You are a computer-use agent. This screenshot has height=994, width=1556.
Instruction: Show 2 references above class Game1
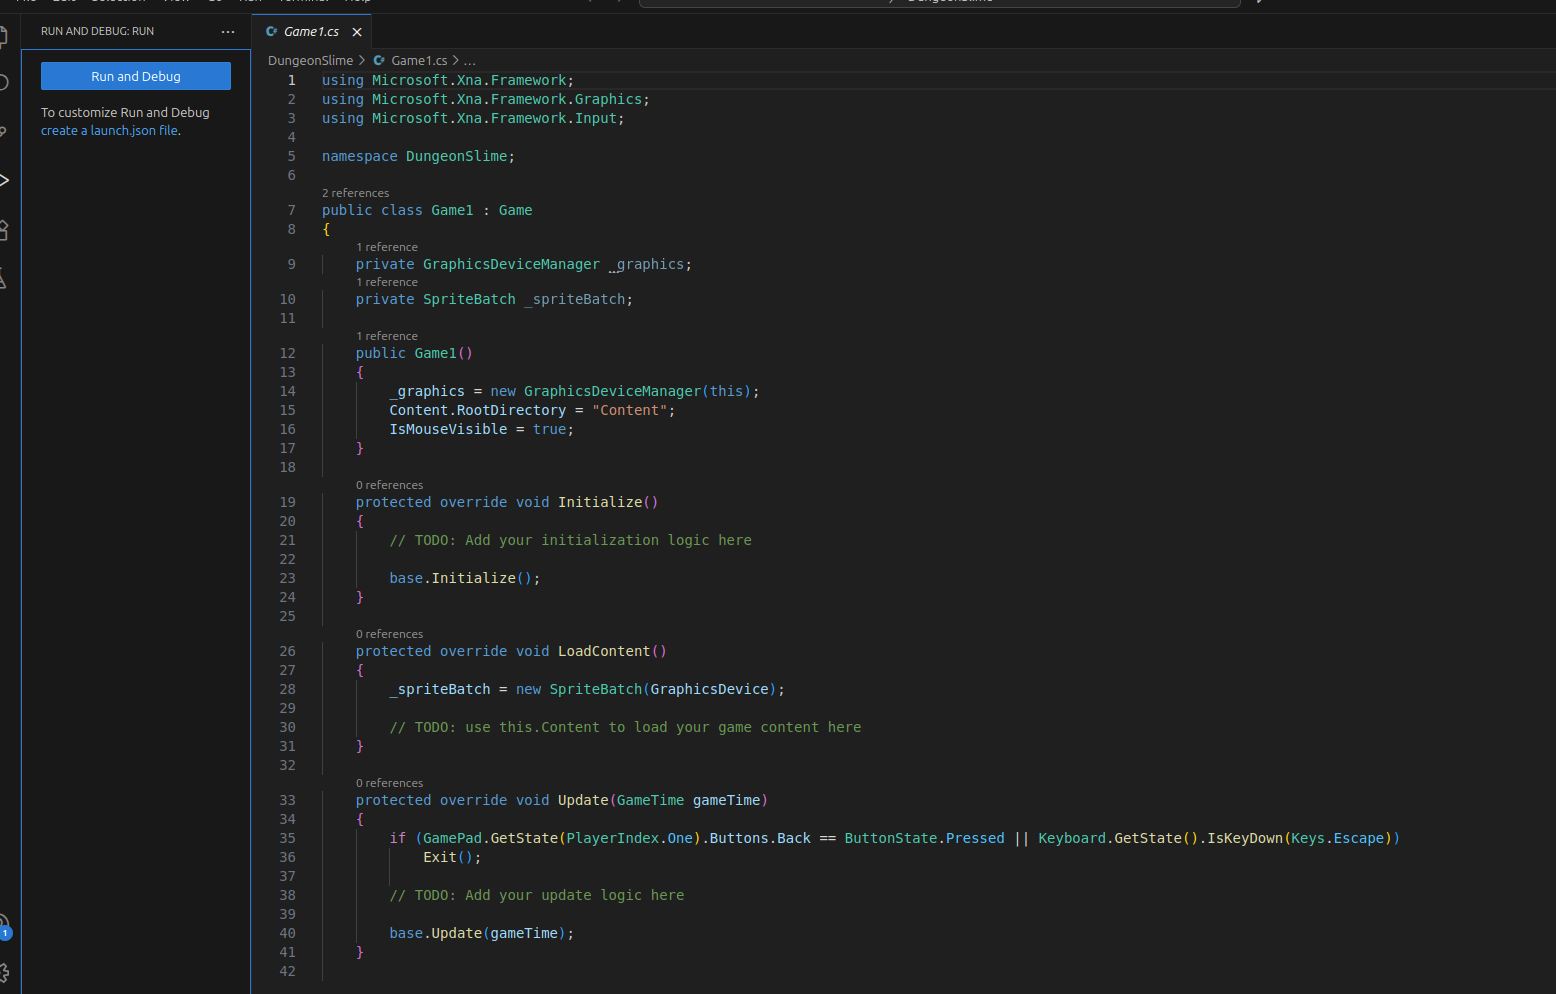[355, 193]
